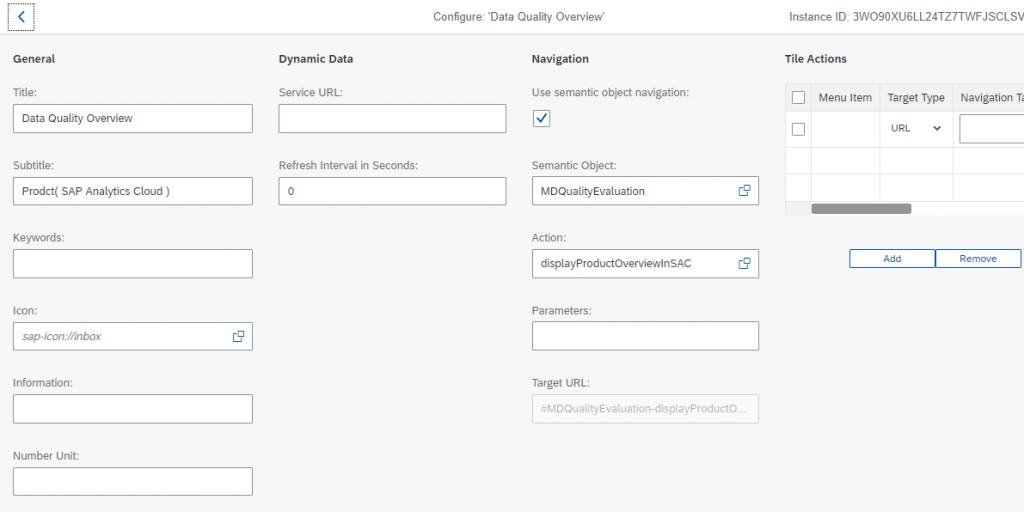Edit the Subtitle text field
1024x512 pixels.
(x=133, y=191)
